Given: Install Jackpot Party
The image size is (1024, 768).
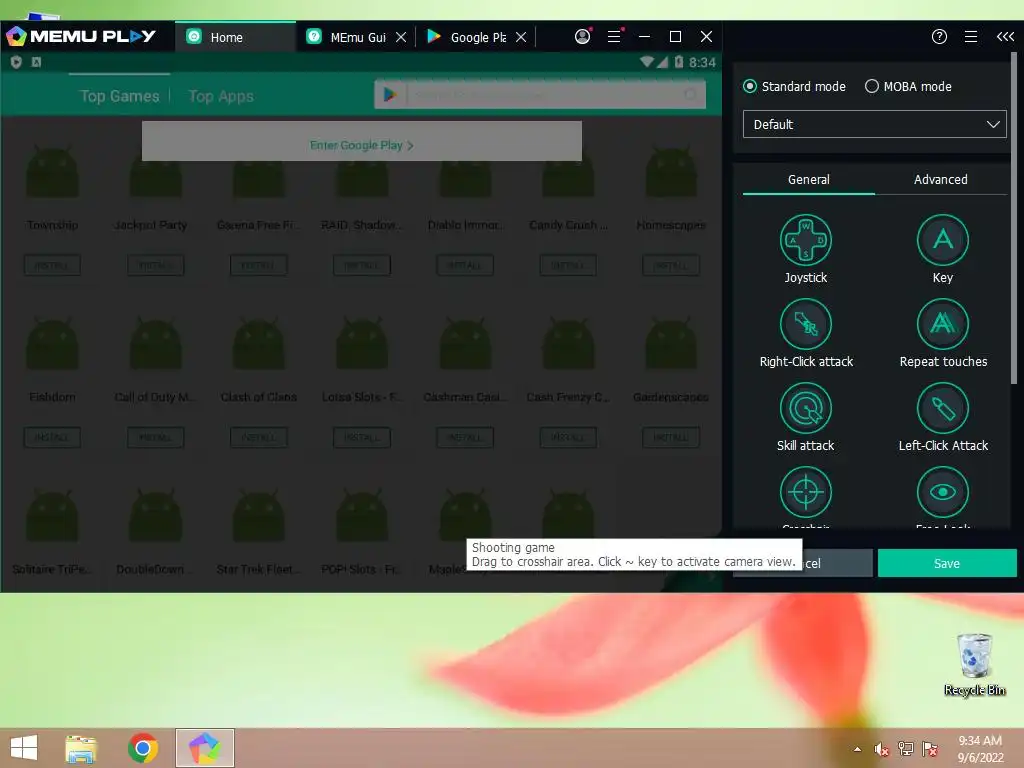Looking at the screenshot, I should [x=155, y=265].
